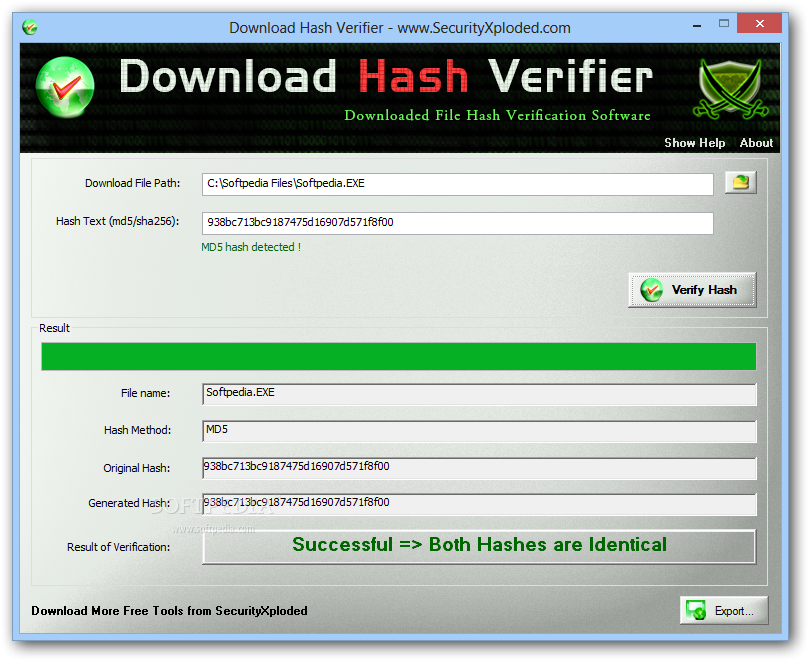Screen dimensions: 809x661
Task: Click the Hash Method label
Action: coord(137,430)
